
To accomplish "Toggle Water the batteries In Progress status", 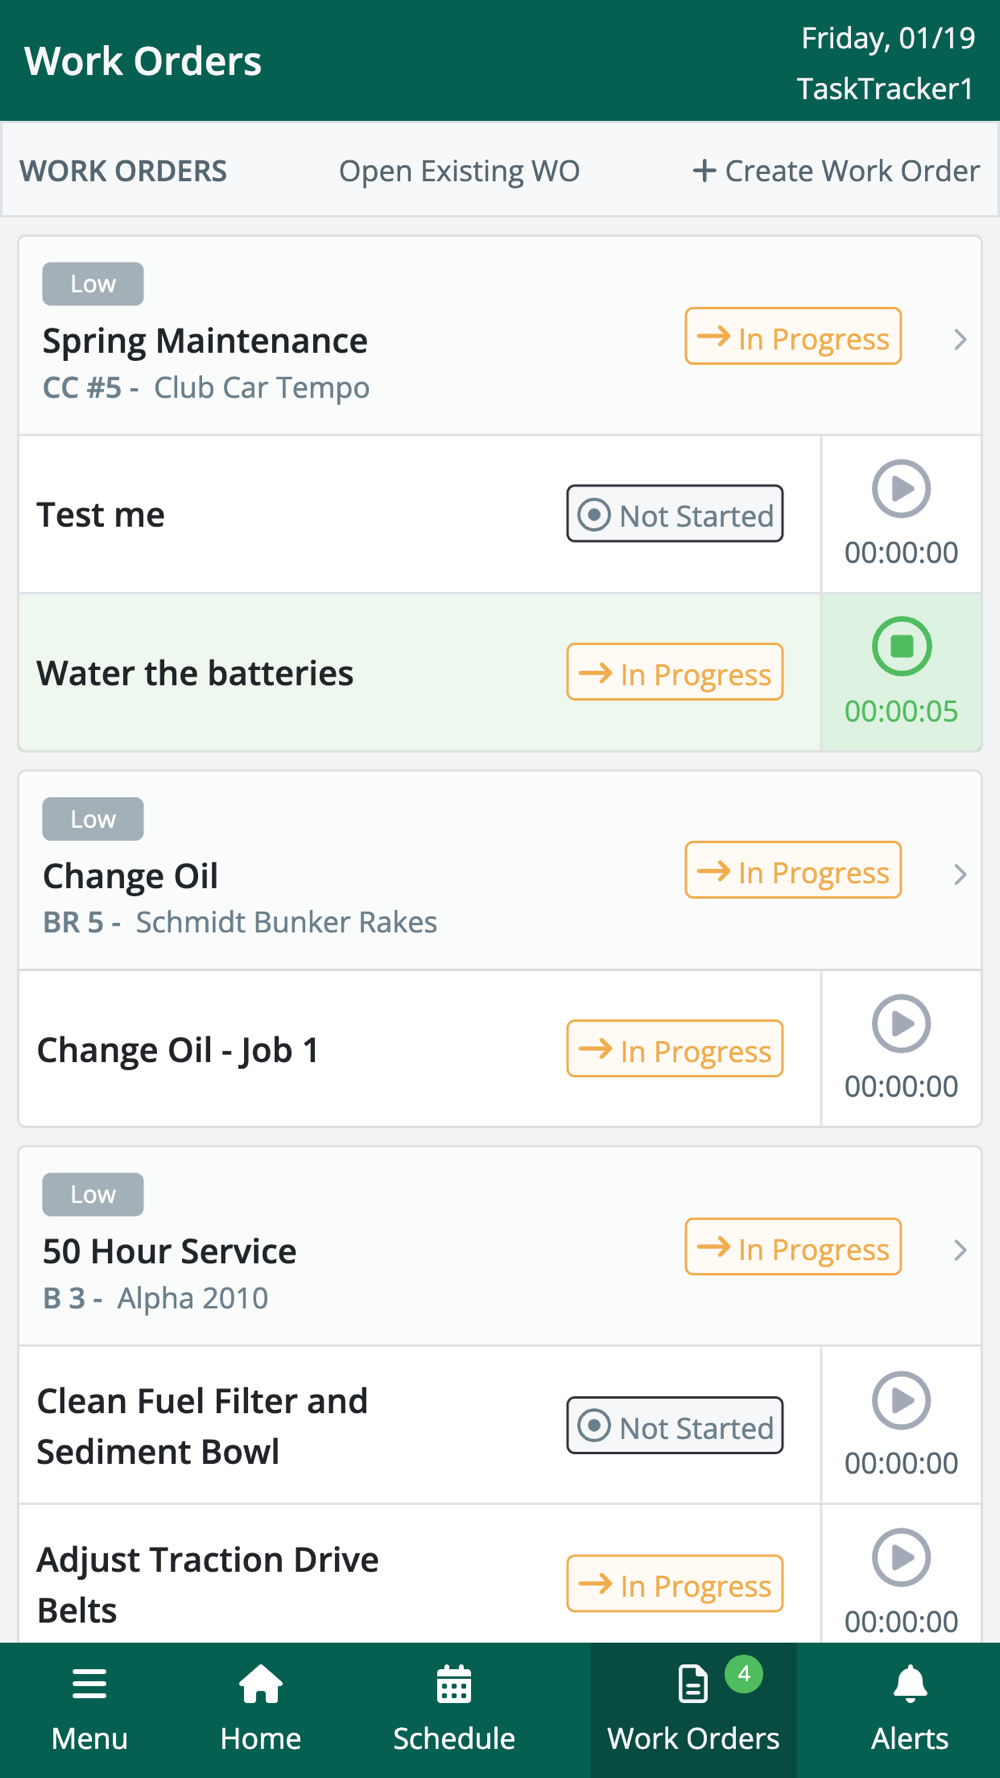I will (675, 673).
